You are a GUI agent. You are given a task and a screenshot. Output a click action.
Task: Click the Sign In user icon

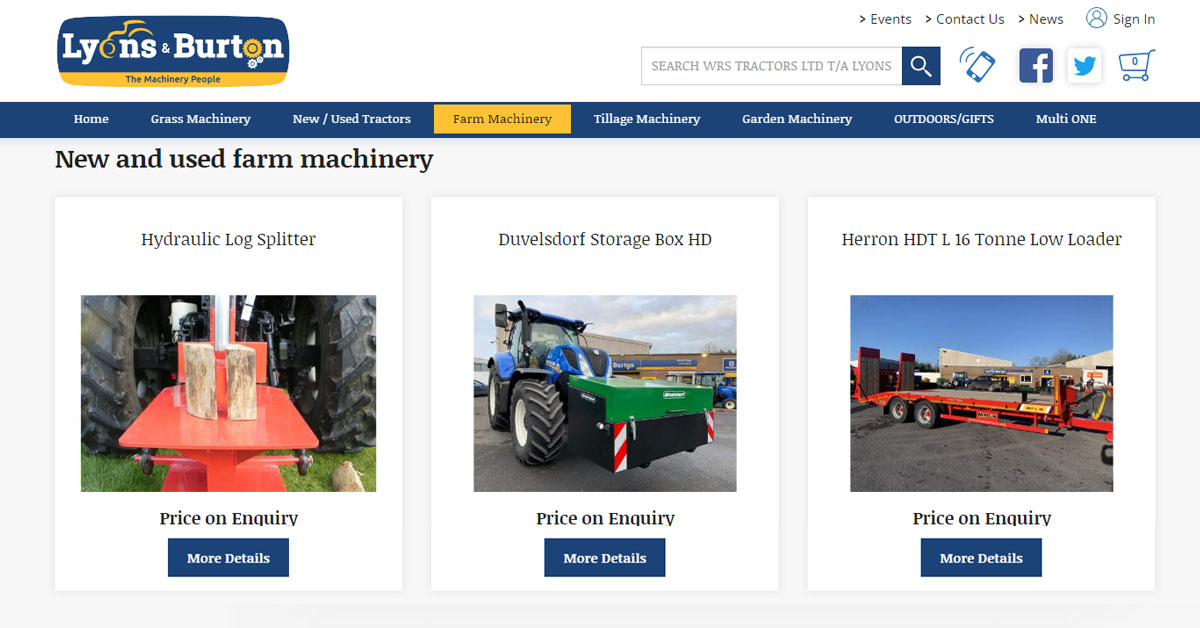[1096, 18]
